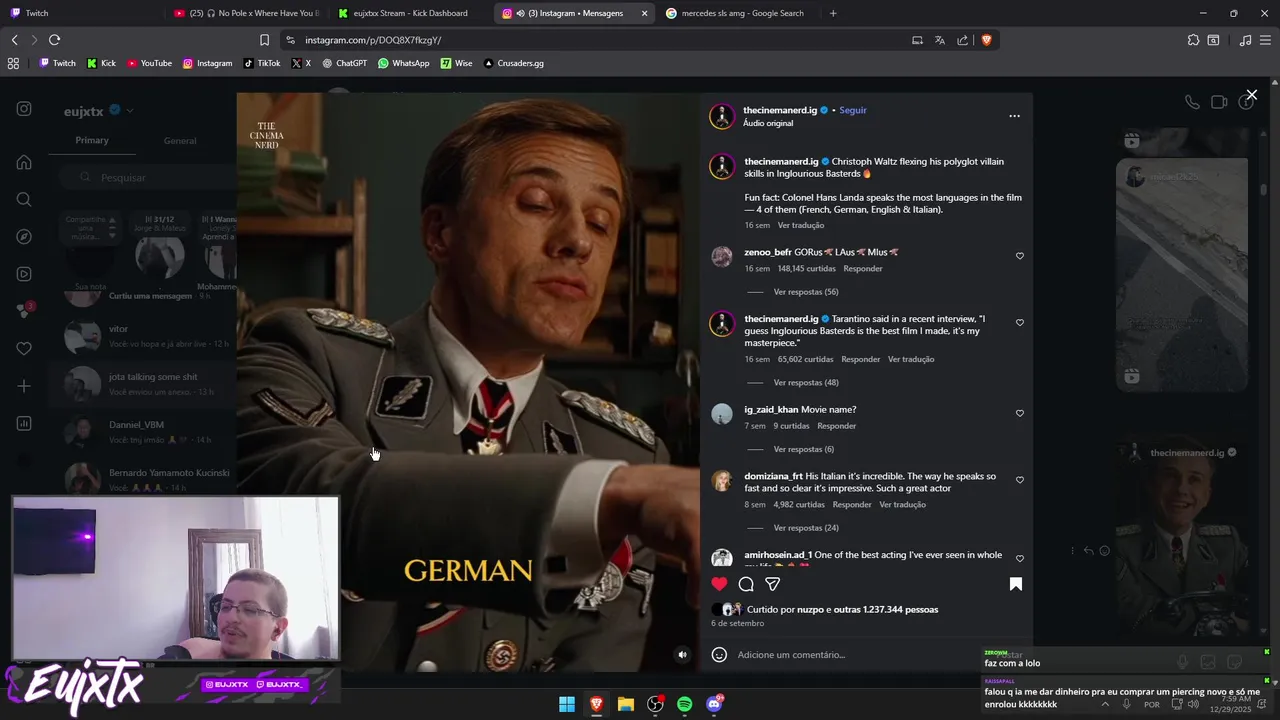Image resolution: width=1280 pixels, height=720 pixels.
Task: Show hidden system tray icons chevron
Action: [x=1105, y=704]
